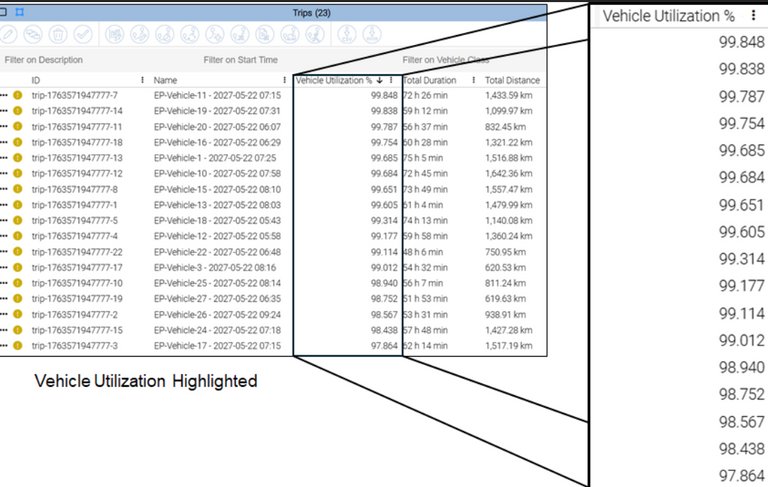Click the 56 h 7 min duration cell
Image resolution: width=768 pixels, height=487 pixels.
423,283
